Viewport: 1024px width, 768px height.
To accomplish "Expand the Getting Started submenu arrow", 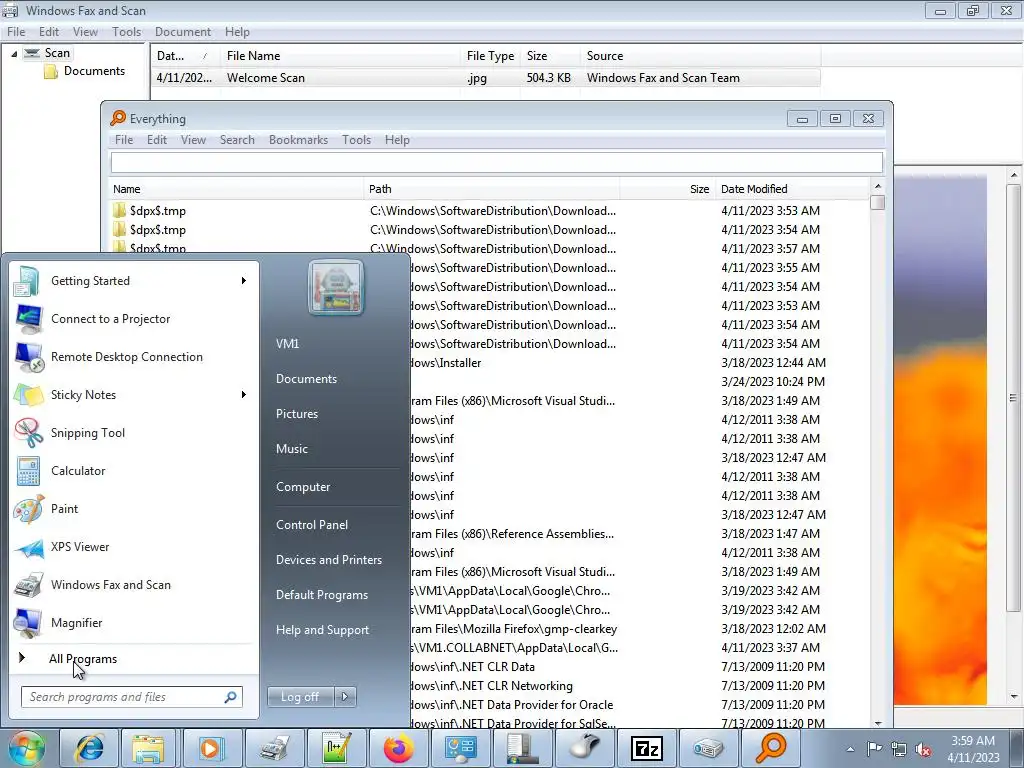I will (244, 281).
